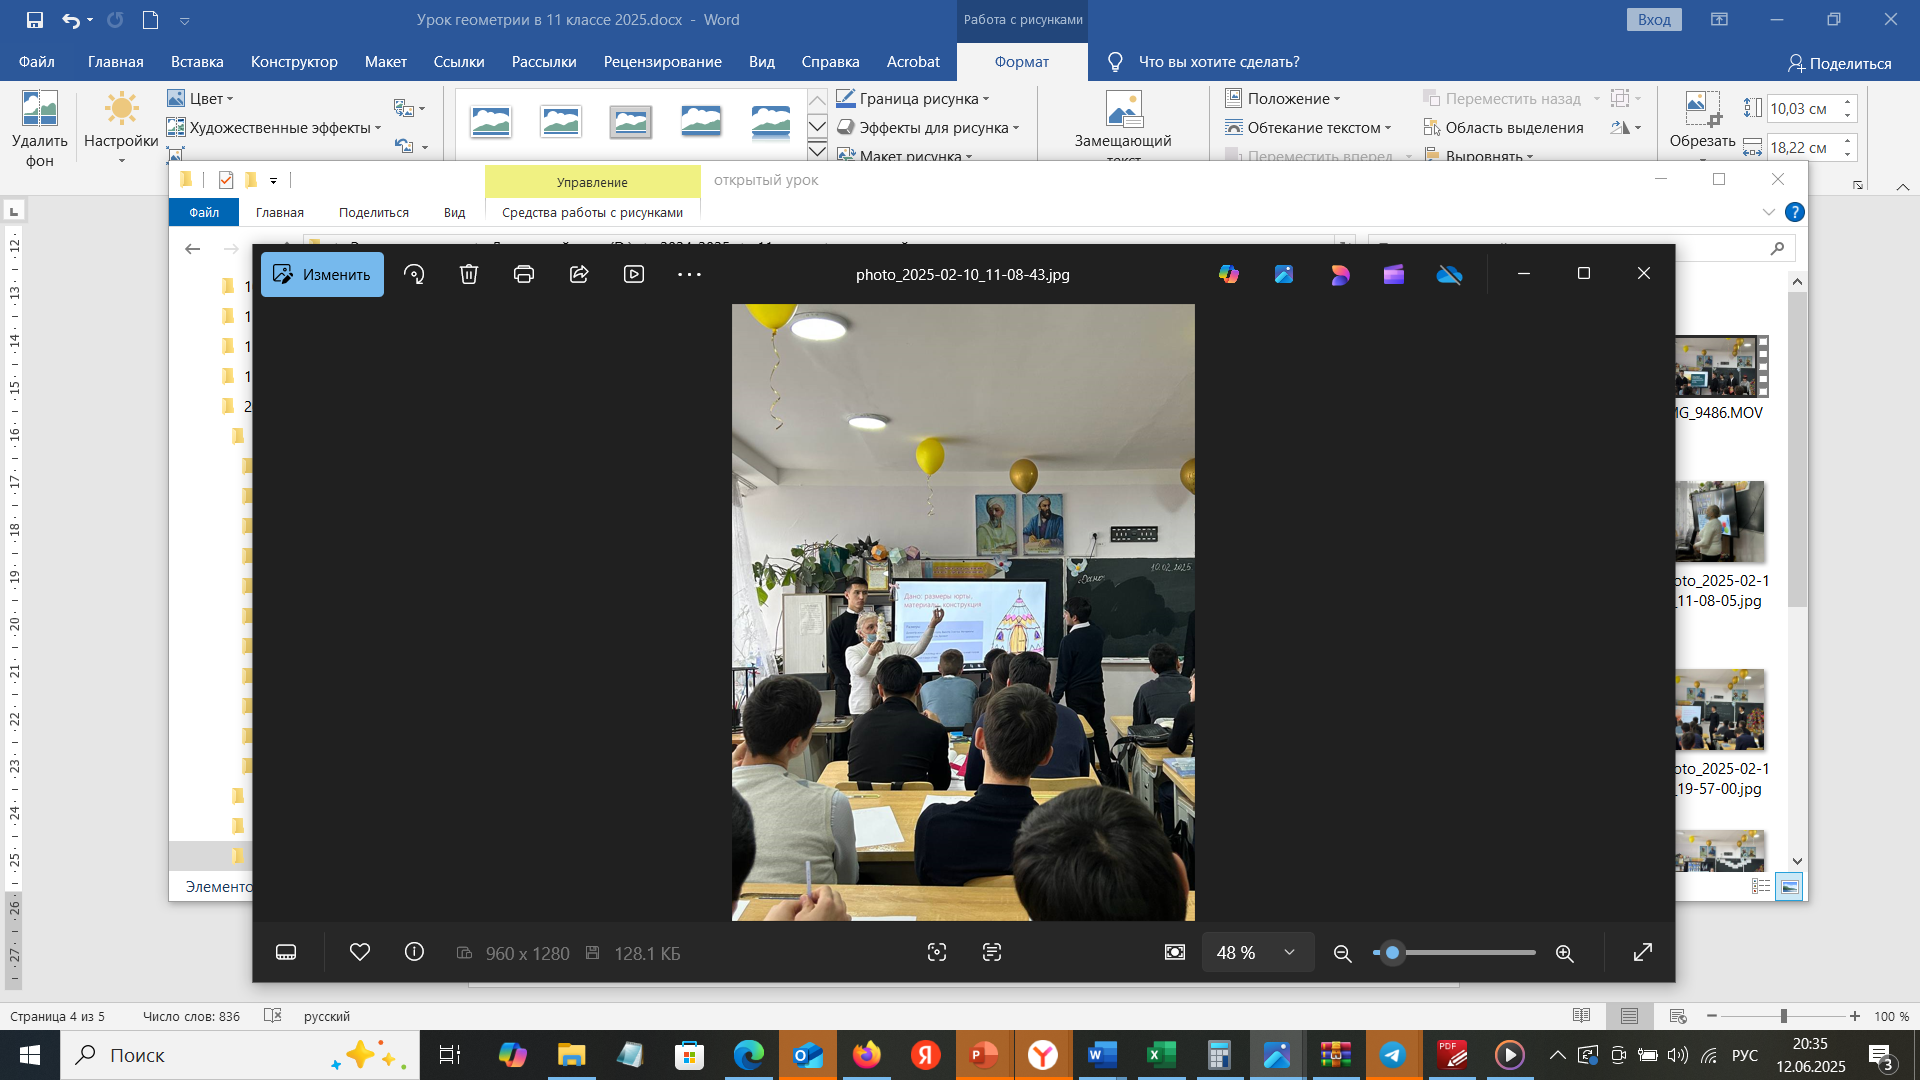Click the Обрезать crop tool
The image size is (1920, 1080).
[1702, 120]
